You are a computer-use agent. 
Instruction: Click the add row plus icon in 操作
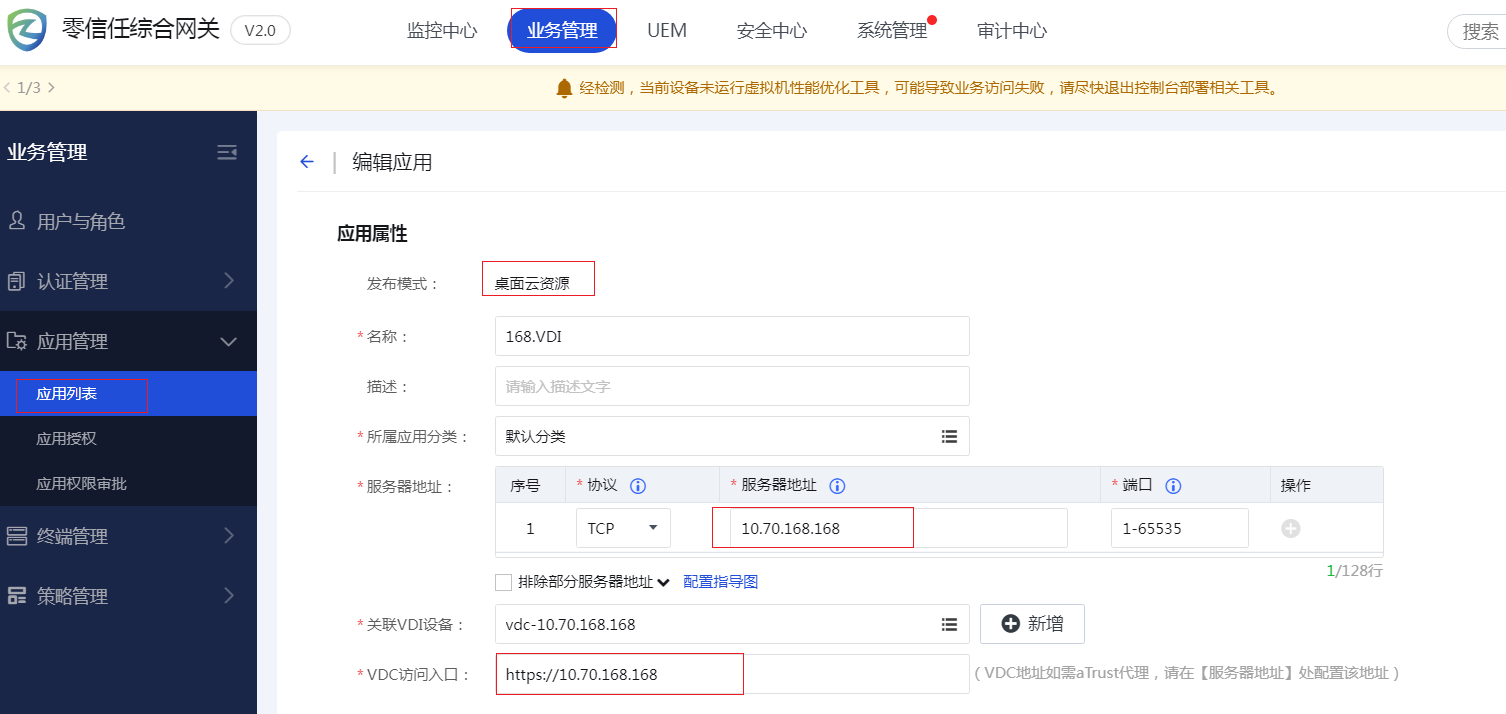[1290, 528]
